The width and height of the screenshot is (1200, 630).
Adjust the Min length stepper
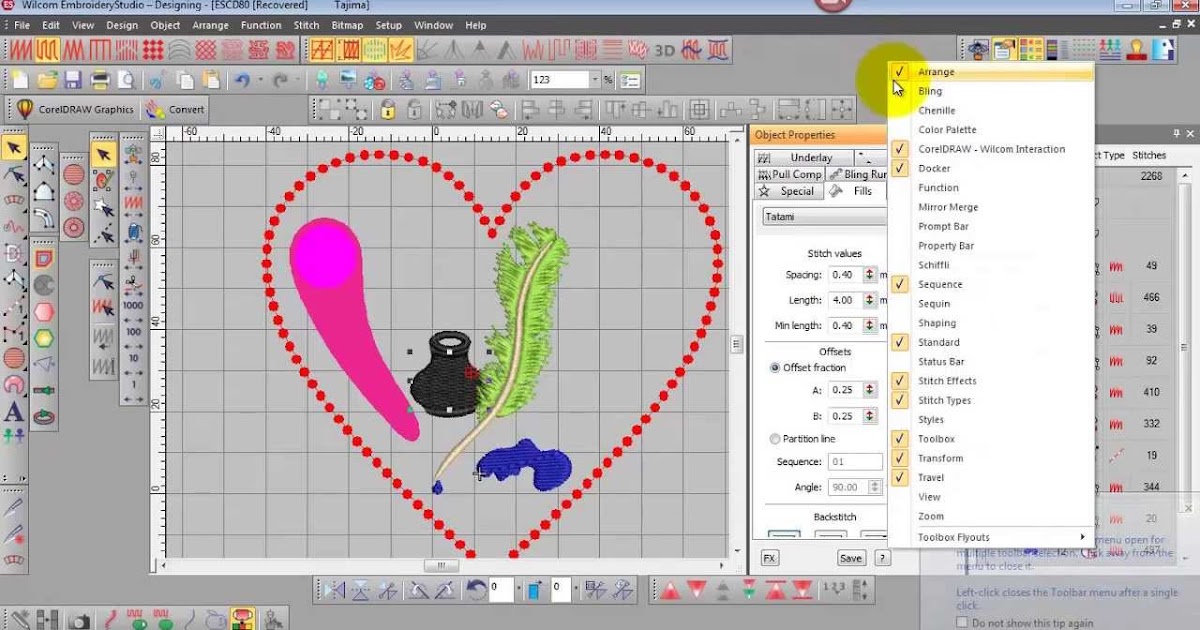[x=870, y=326]
